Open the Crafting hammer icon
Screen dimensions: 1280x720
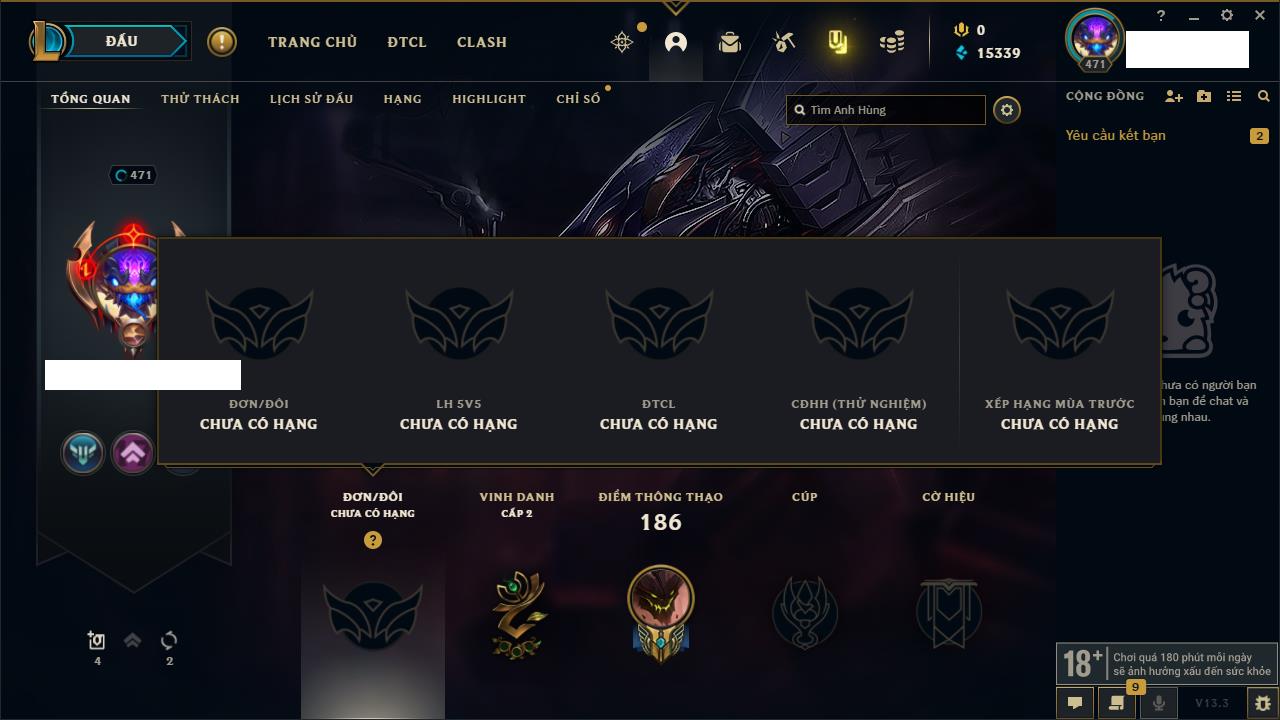[784, 42]
